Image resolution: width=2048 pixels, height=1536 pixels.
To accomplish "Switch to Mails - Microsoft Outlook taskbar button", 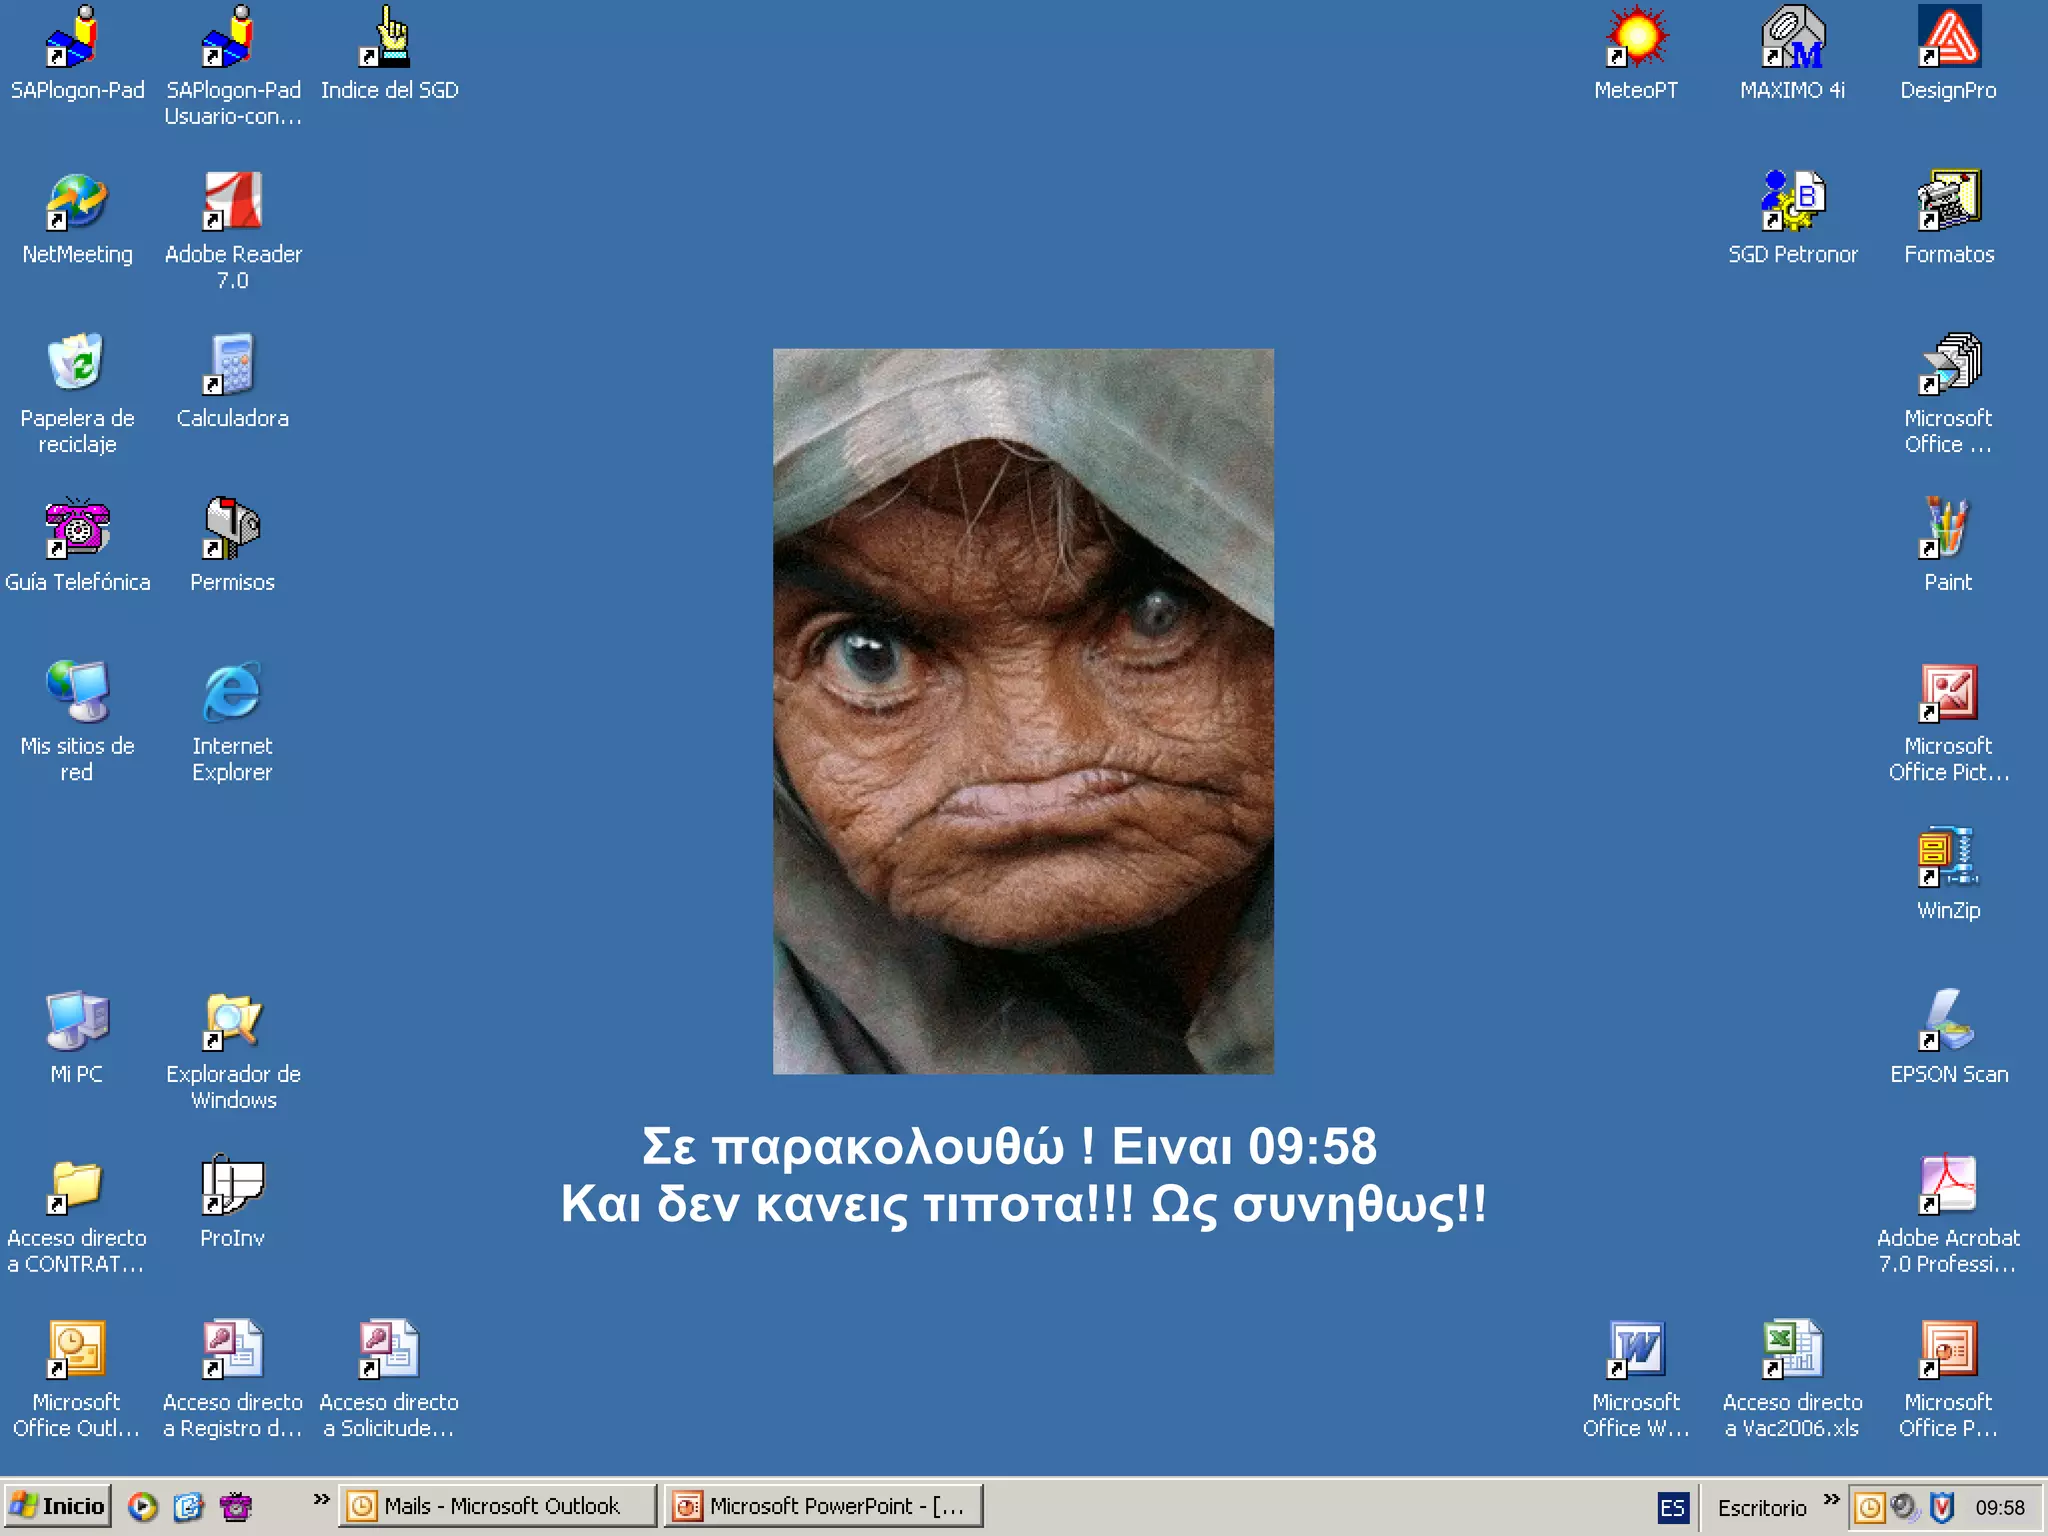I will click(x=498, y=1506).
